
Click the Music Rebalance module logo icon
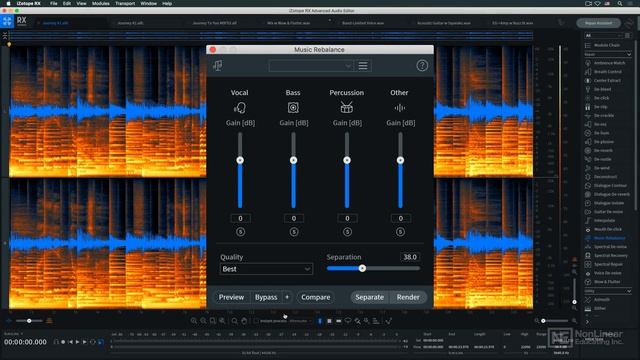click(218, 65)
